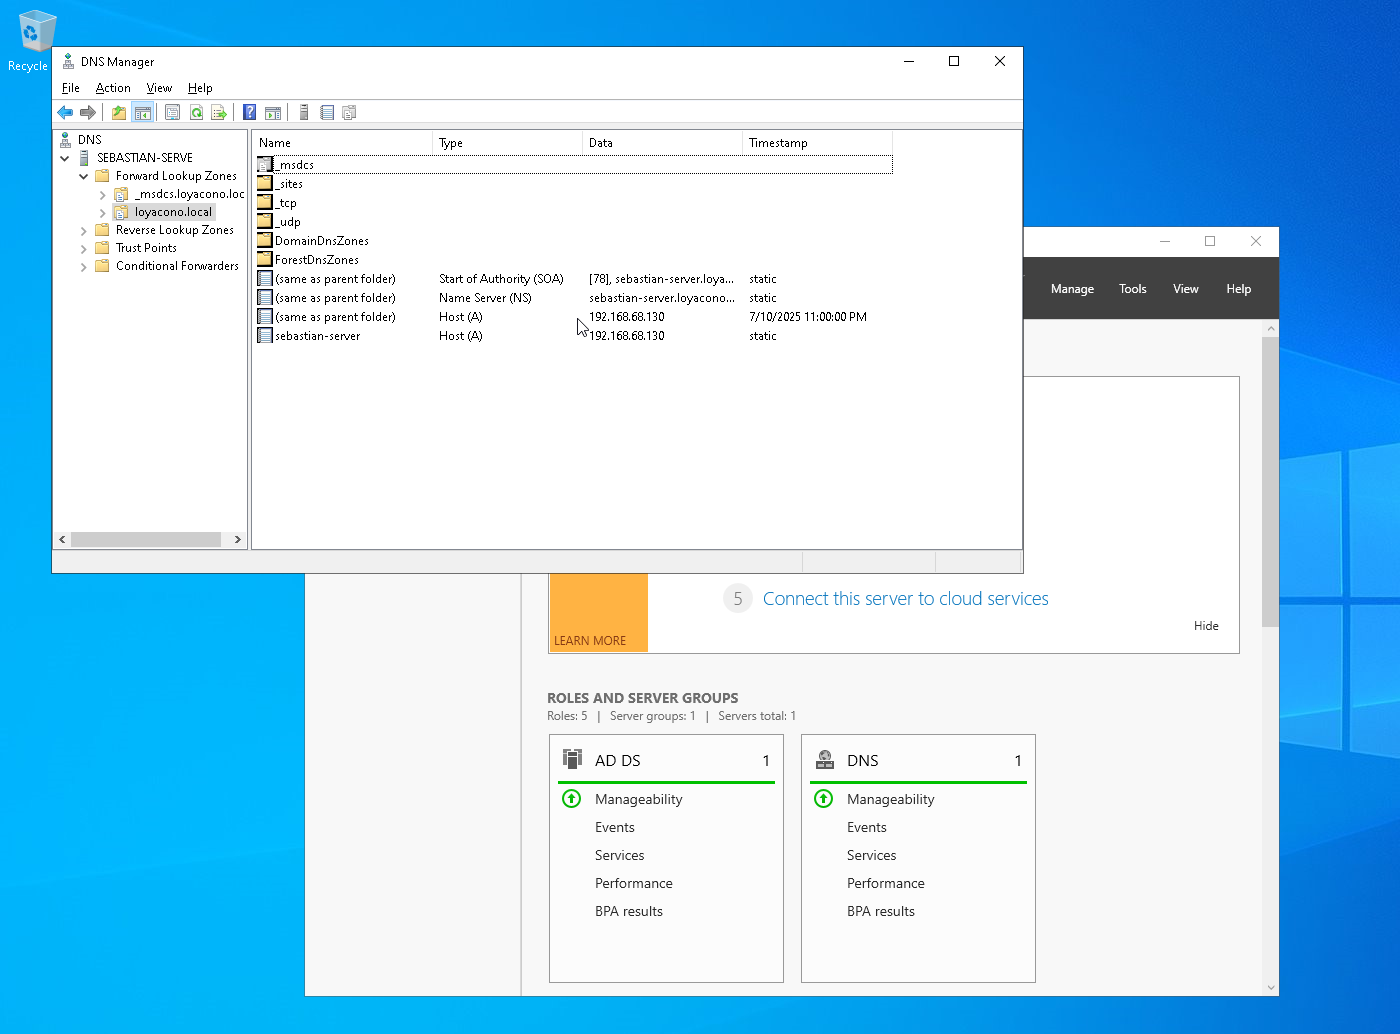Refresh the DNS zone view

[196, 112]
